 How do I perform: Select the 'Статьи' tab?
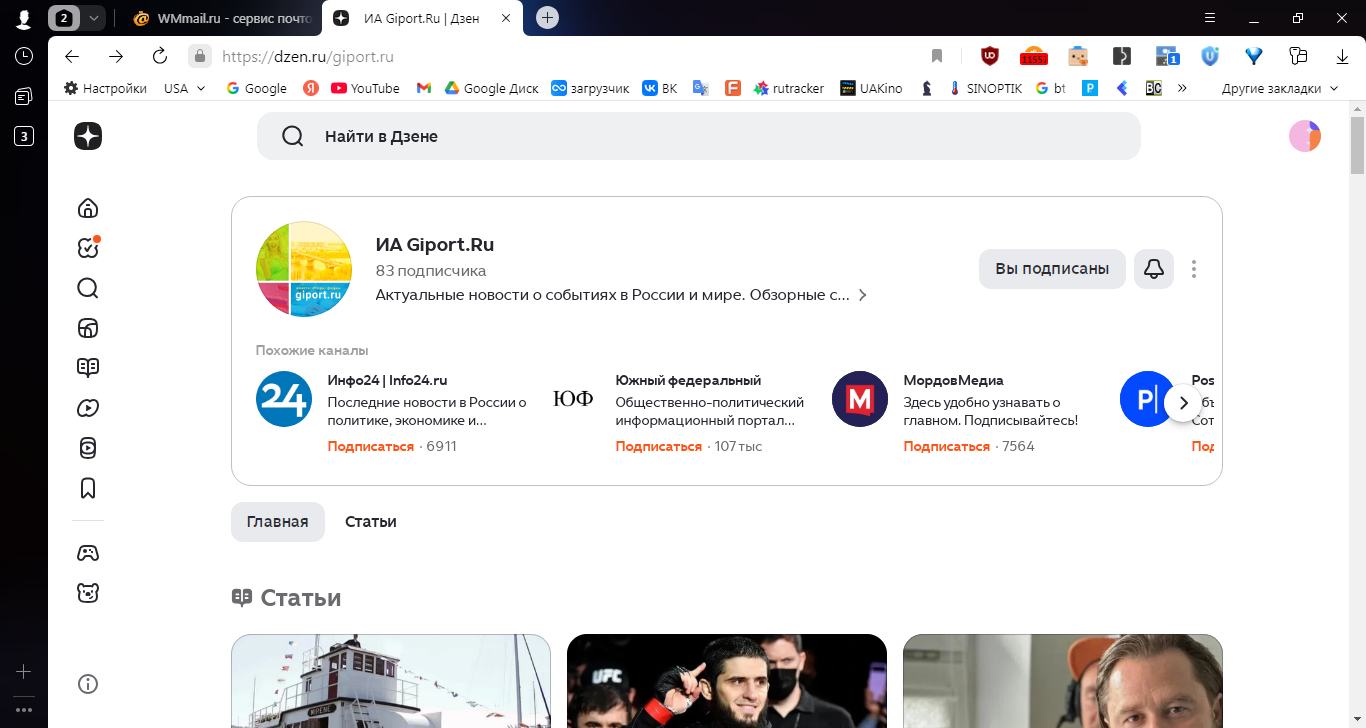(x=371, y=522)
